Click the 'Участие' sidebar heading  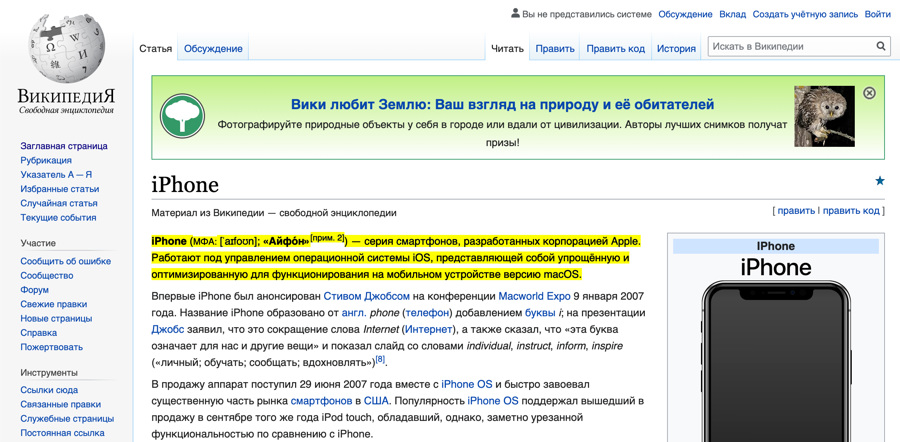click(38, 243)
